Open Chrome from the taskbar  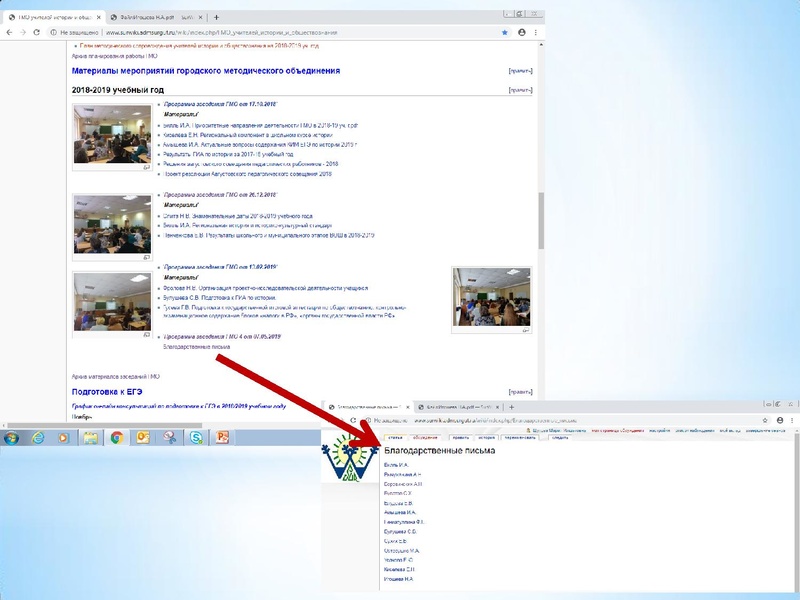tap(116, 437)
